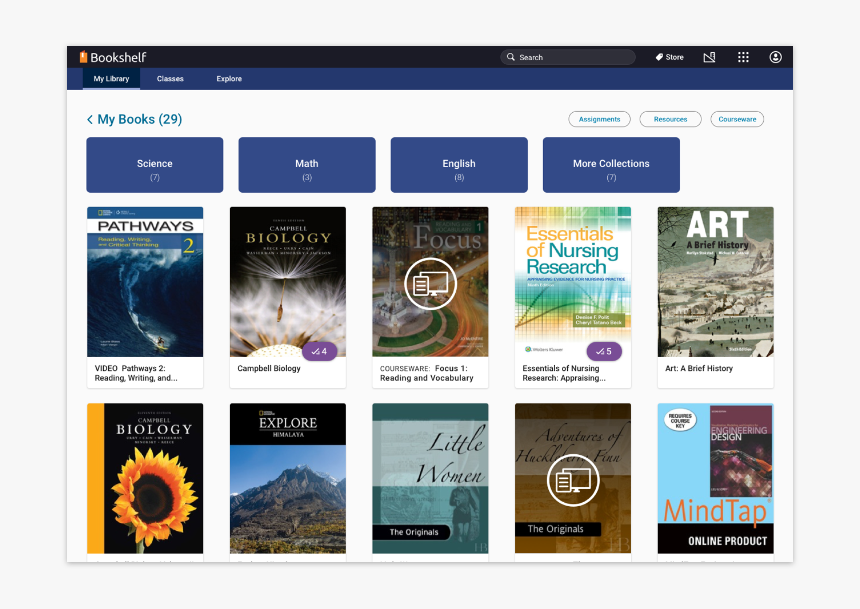Viewport: 860px width, 609px height.
Task: Open the Little Women cover
Action: [431, 478]
